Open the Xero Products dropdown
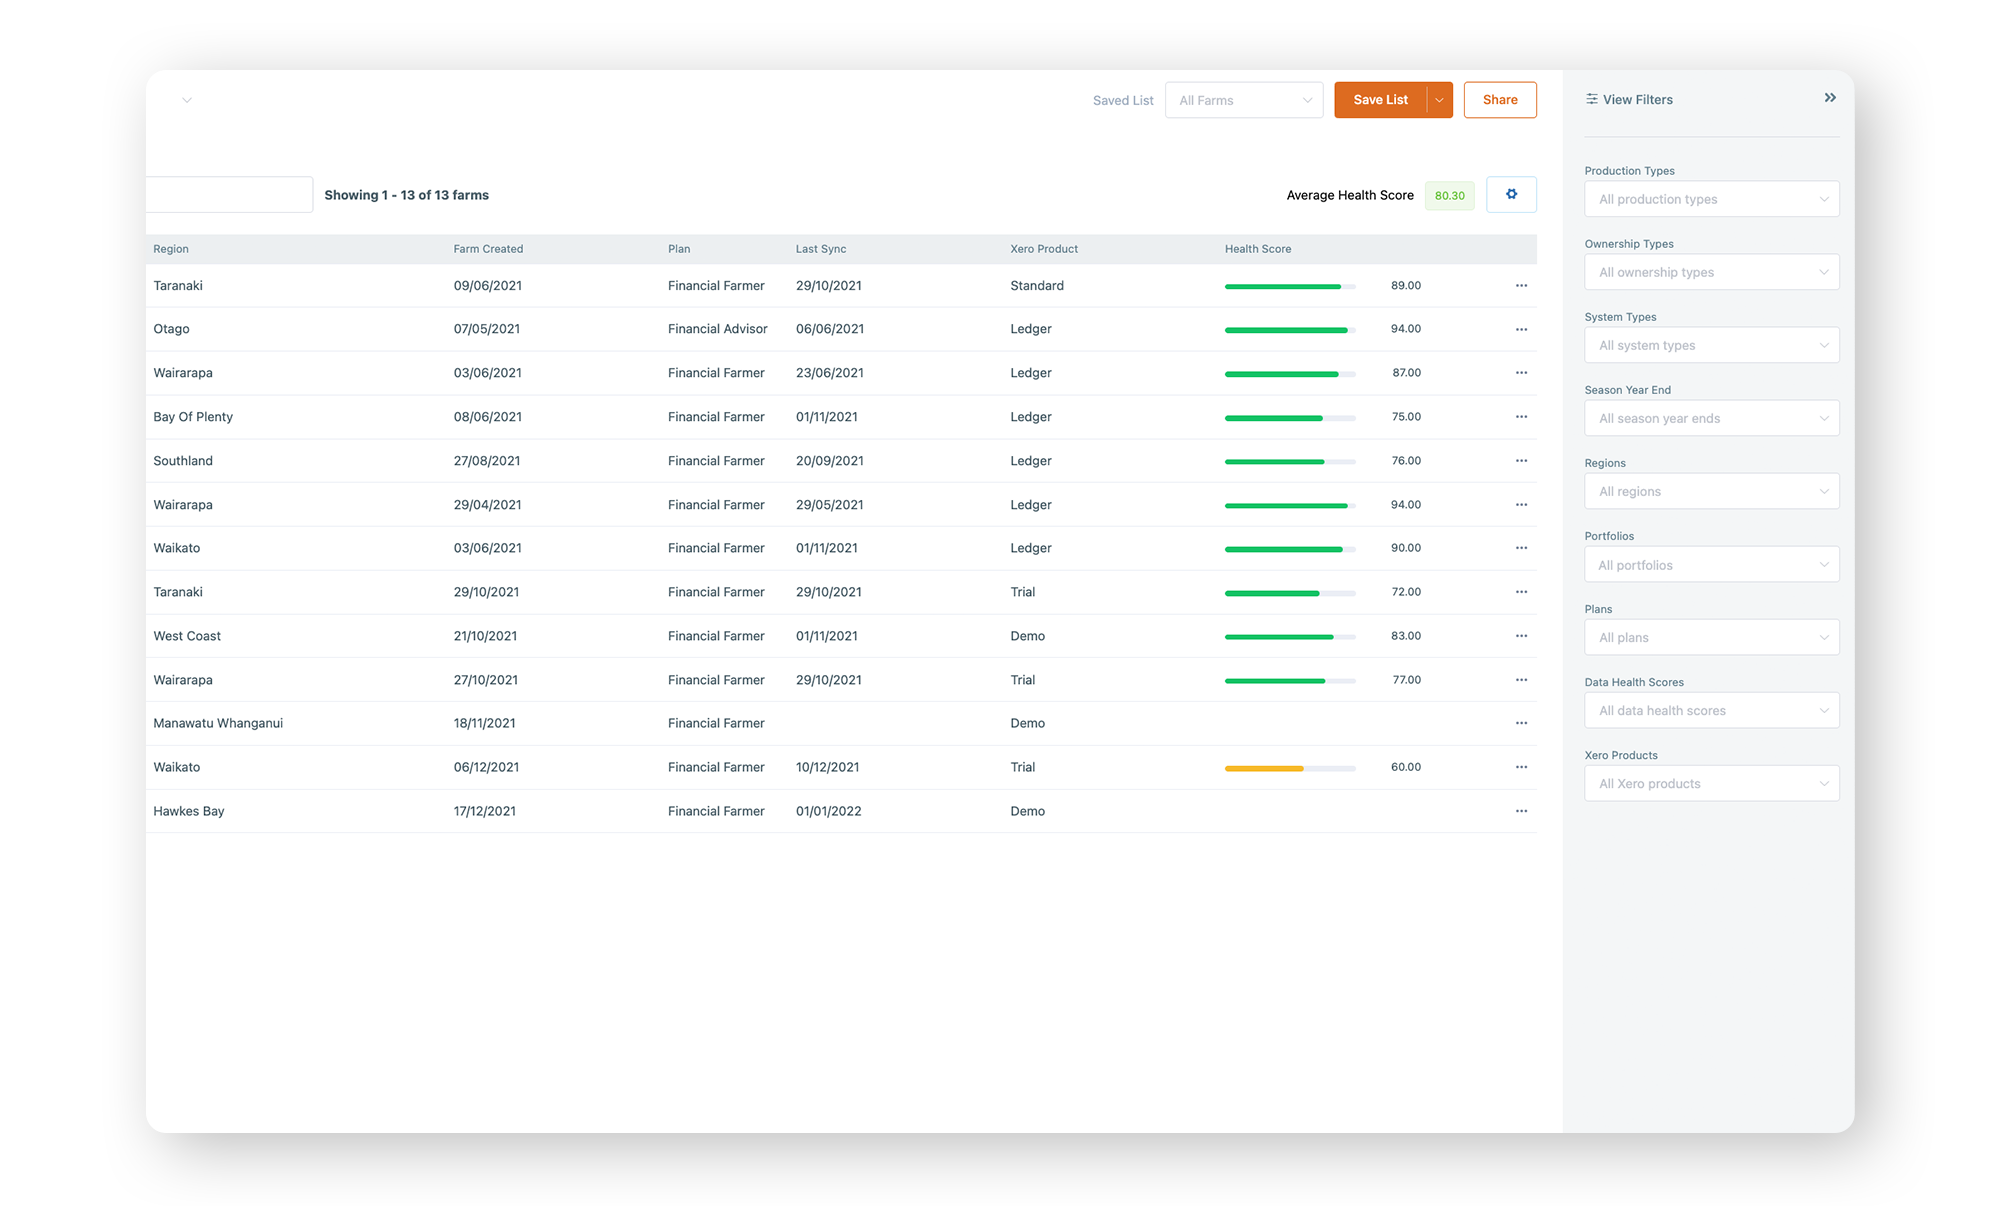2000x1206 pixels. point(1711,783)
